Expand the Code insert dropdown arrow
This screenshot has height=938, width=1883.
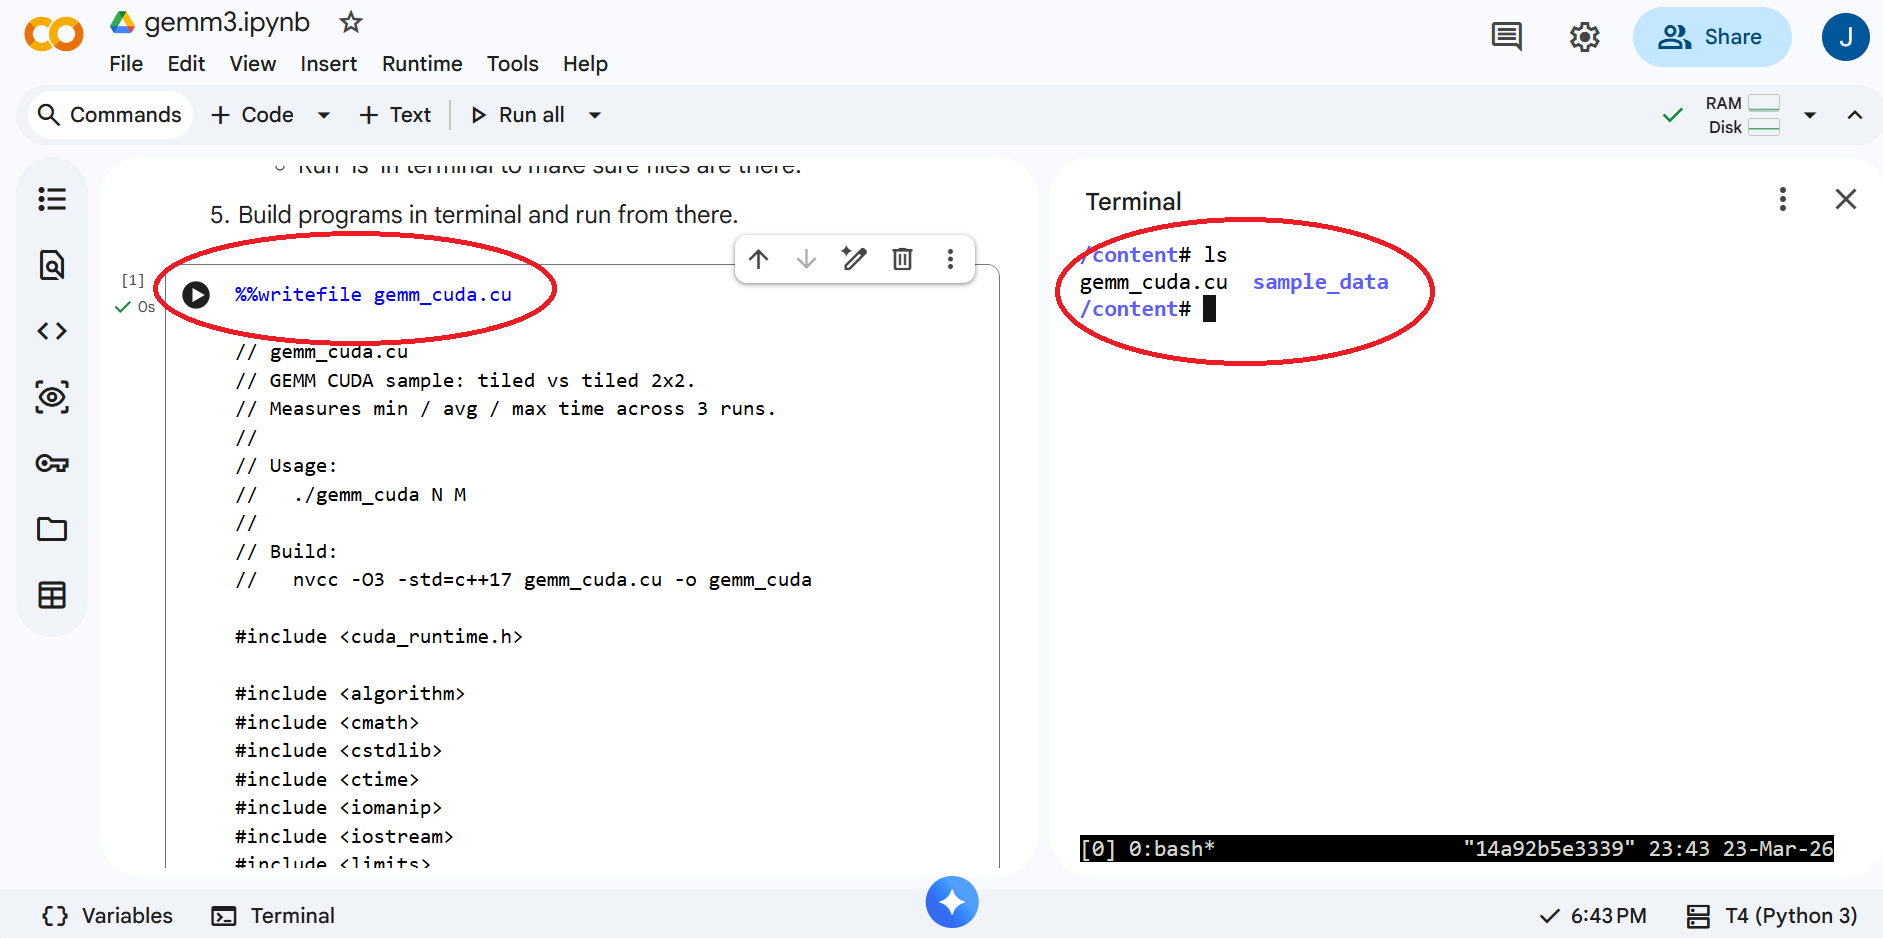click(x=324, y=115)
